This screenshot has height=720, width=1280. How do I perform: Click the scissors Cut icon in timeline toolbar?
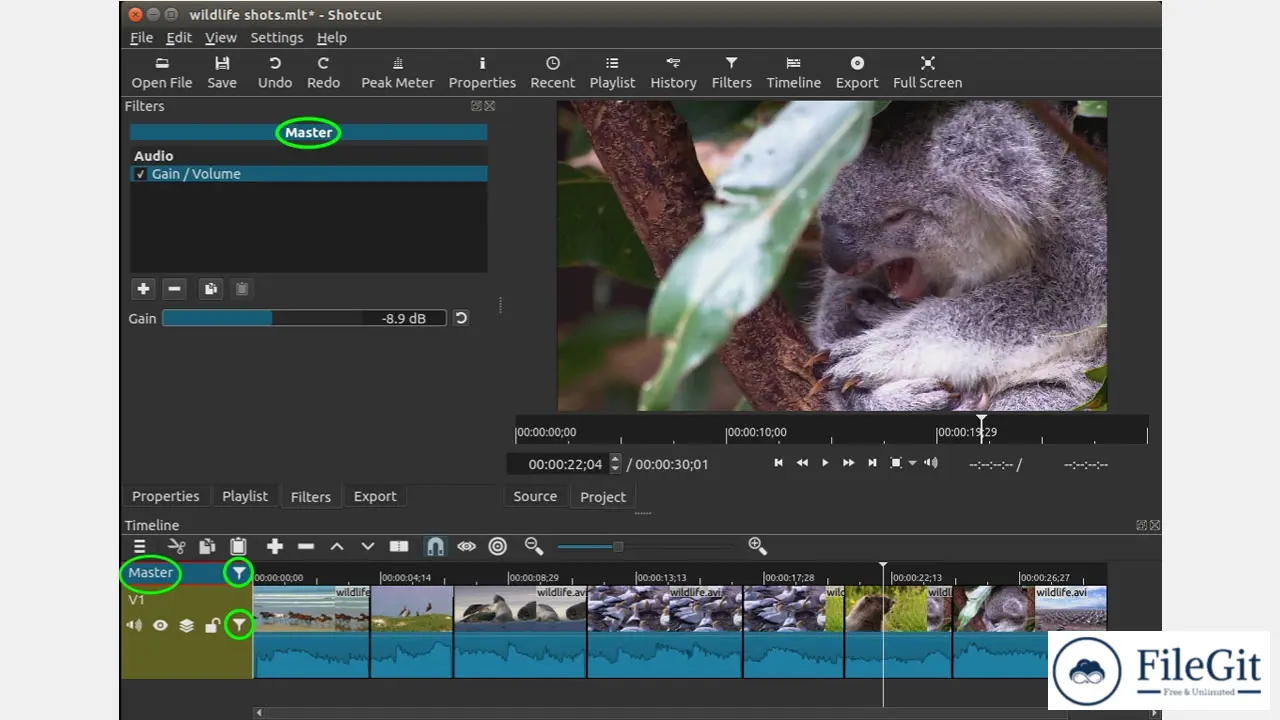(177, 546)
